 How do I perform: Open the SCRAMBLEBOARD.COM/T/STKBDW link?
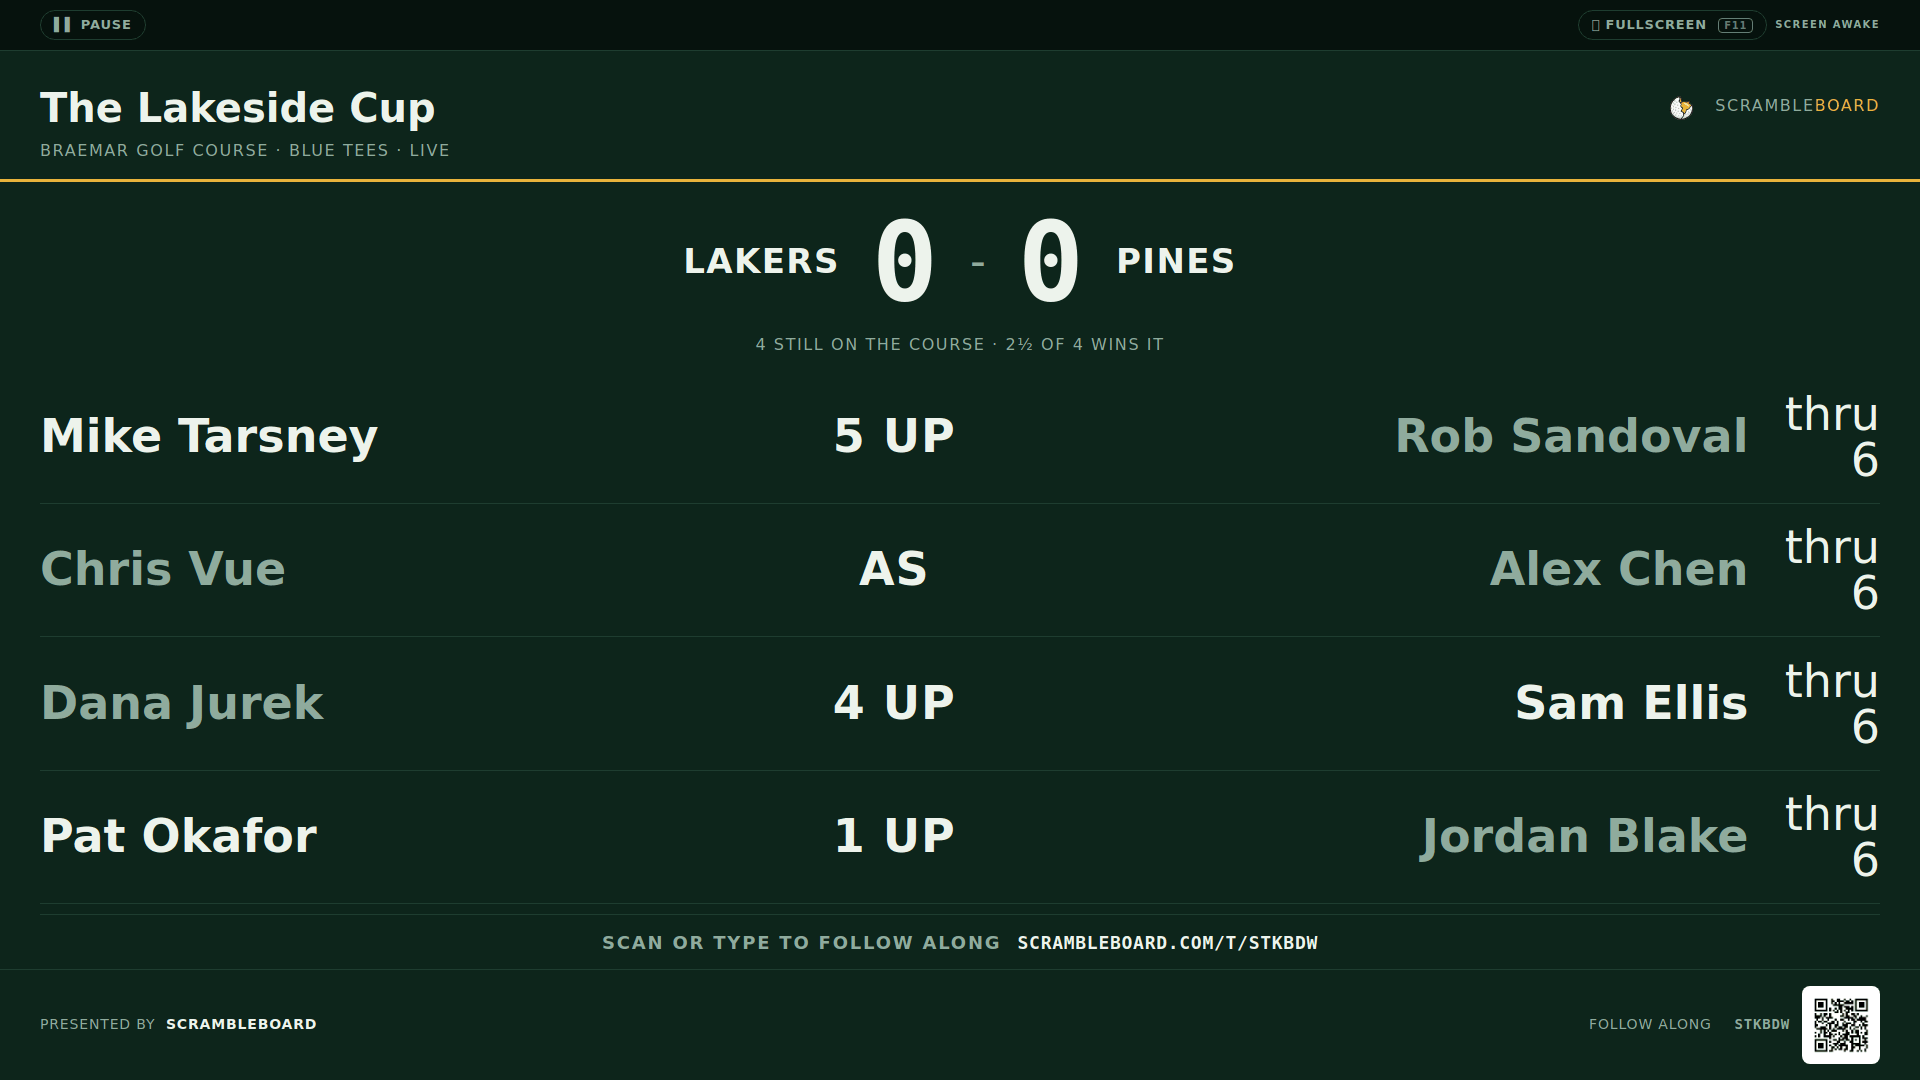pos(1167,943)
